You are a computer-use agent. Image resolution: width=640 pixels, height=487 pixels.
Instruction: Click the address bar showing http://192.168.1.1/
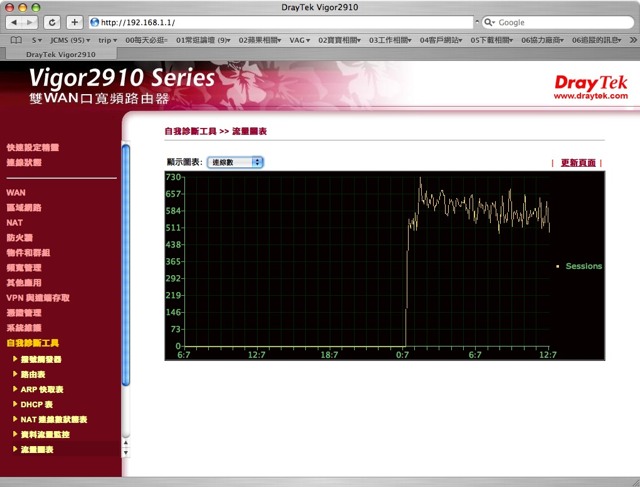tap(281, 22)
